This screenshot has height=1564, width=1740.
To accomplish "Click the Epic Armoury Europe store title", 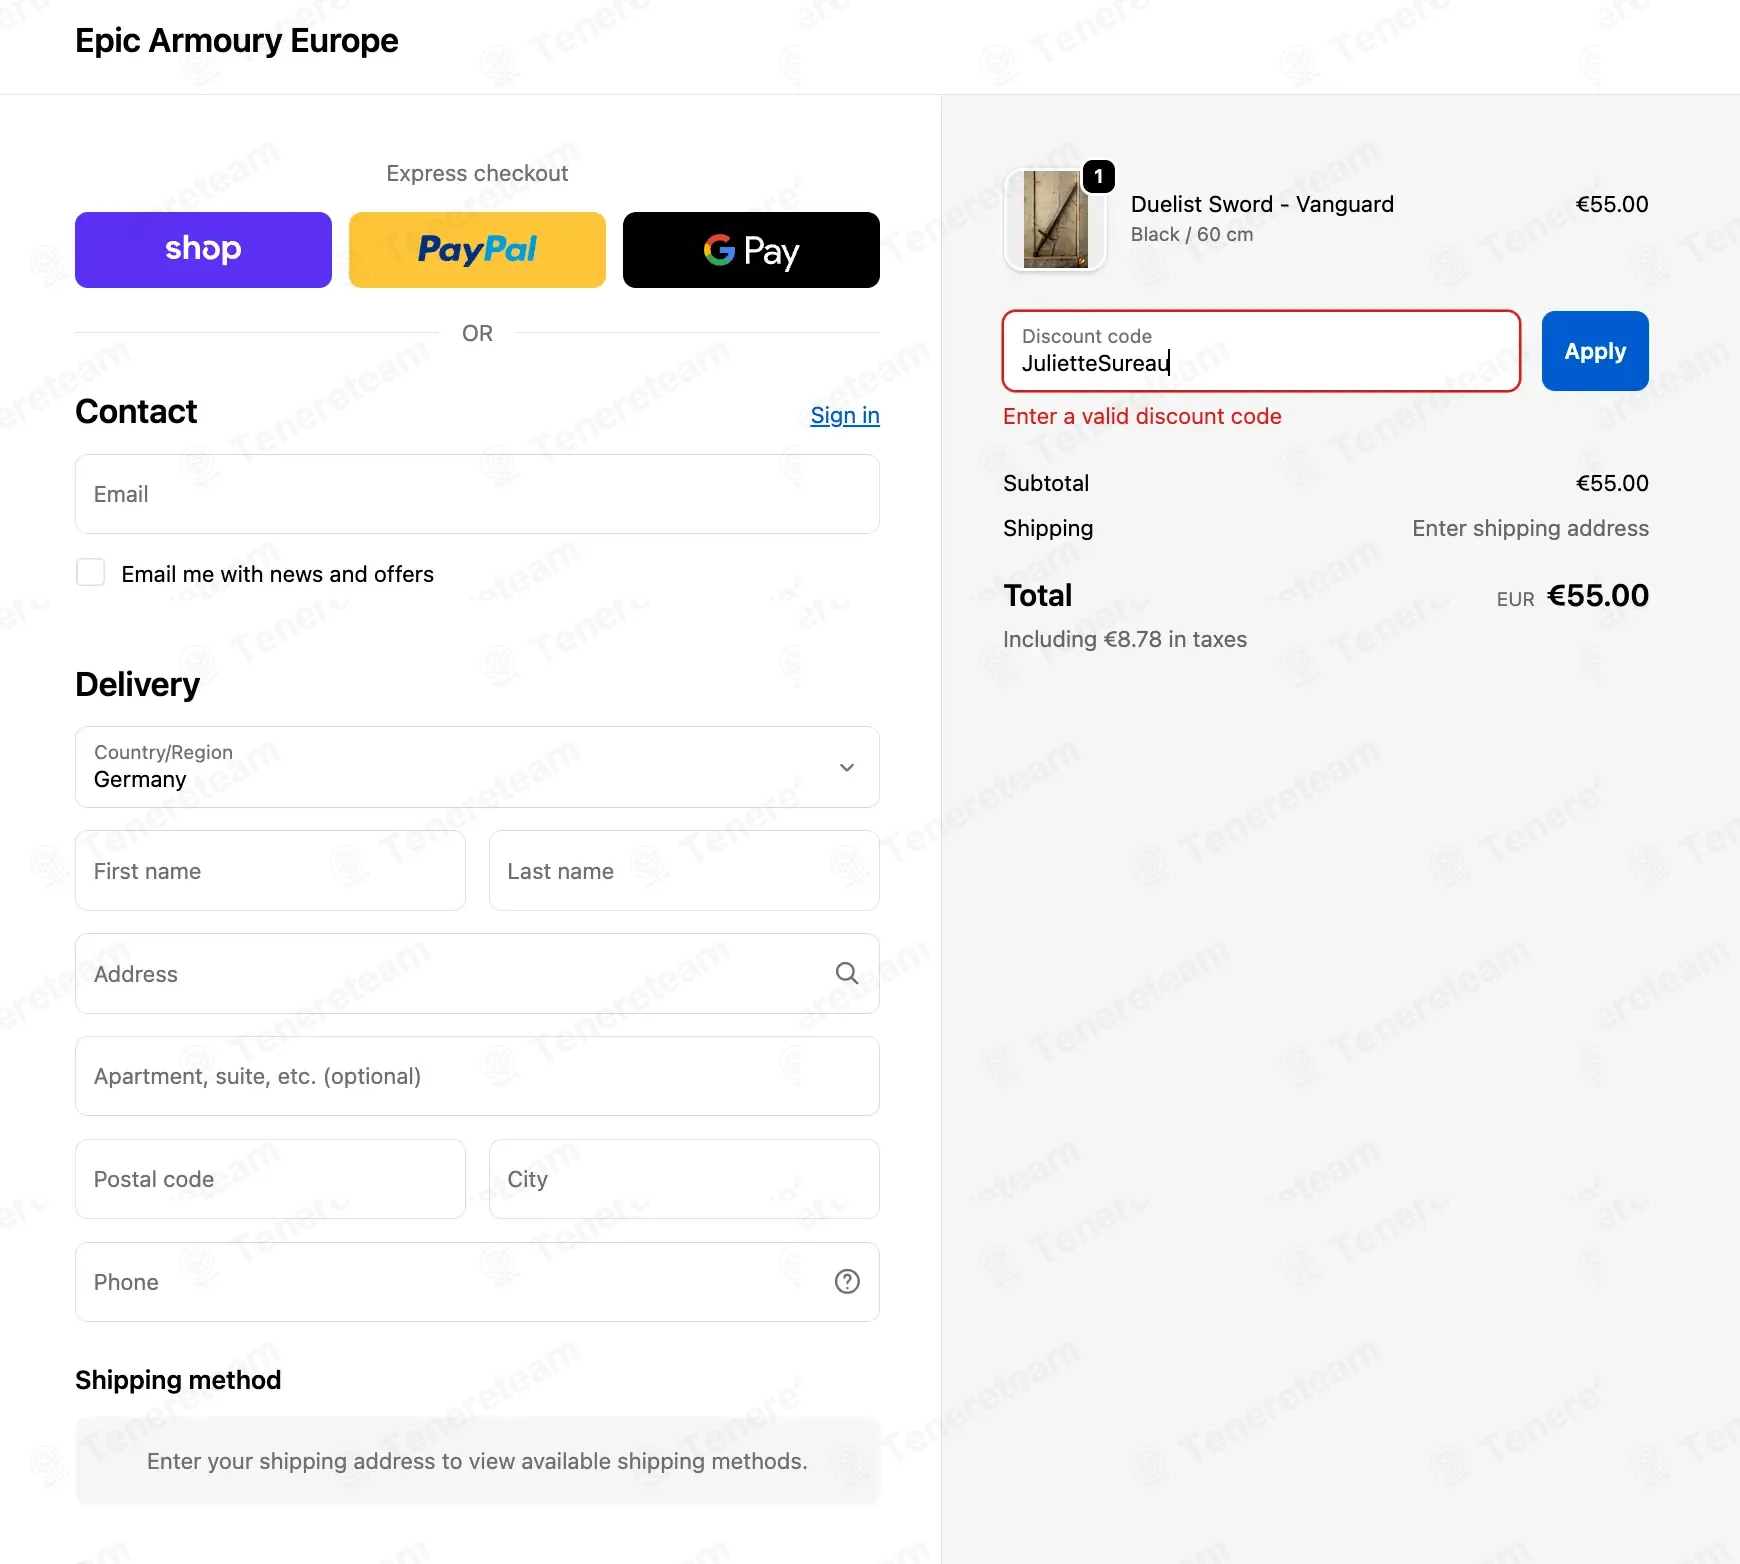I will pyautogui.click(x=237, y=41).
